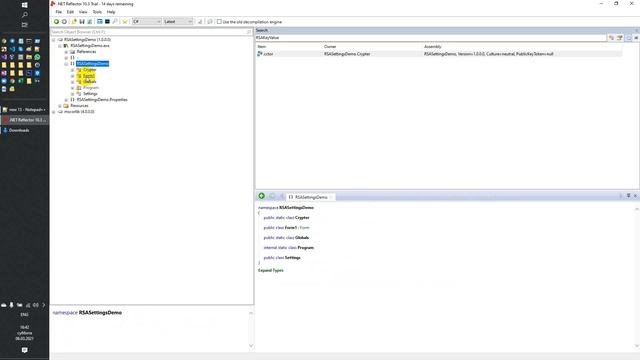
Task: Click the blue Assembly Browser window icon in toolbar
Action: click(100, 22)
